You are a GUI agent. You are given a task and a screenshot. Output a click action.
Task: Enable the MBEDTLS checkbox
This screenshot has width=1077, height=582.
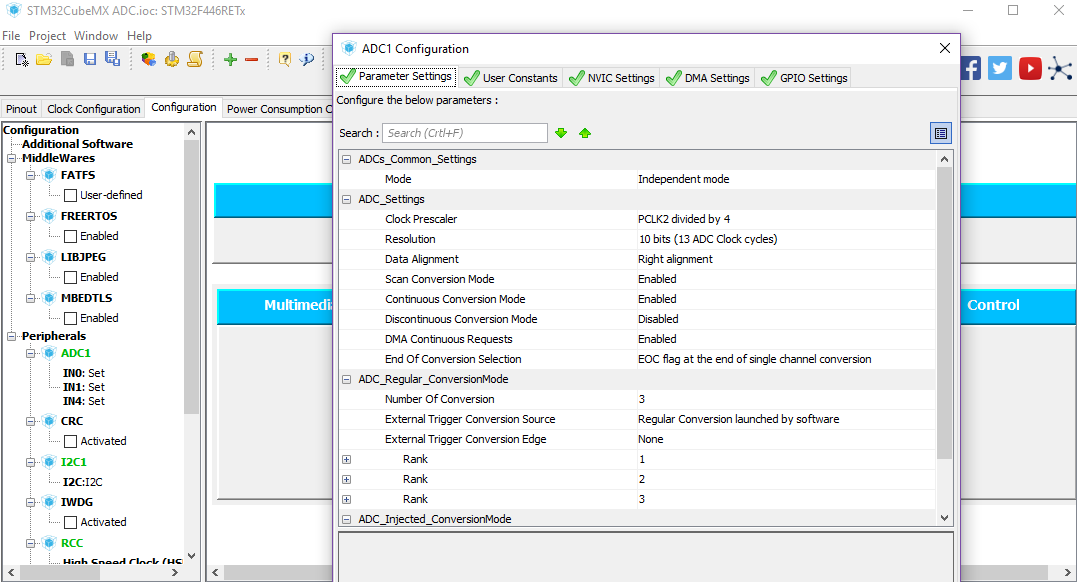pyautogui.click(x=70, y=318)
